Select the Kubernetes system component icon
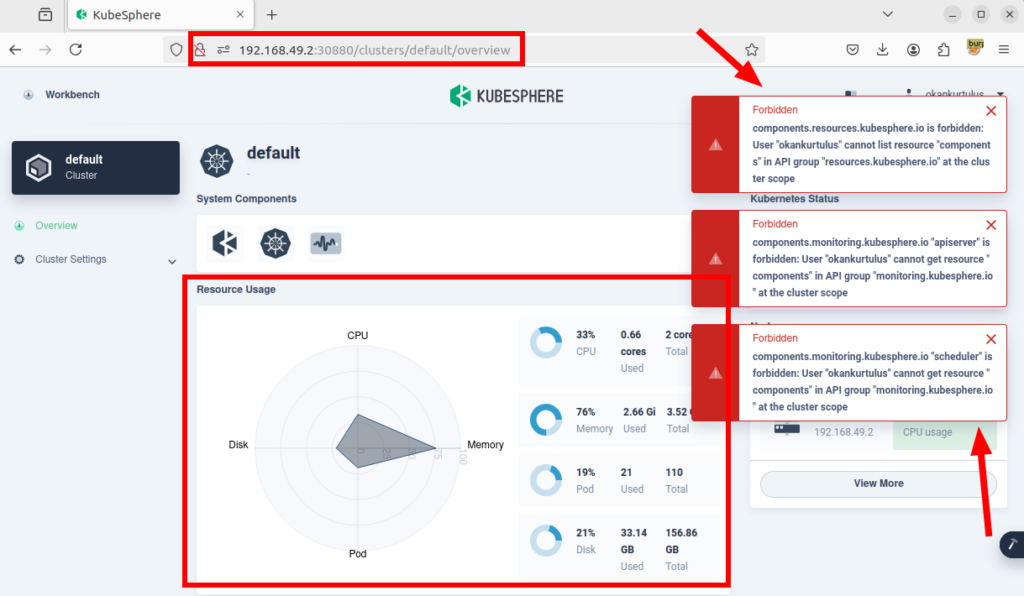1024x596 pixels. click(276, 243)
